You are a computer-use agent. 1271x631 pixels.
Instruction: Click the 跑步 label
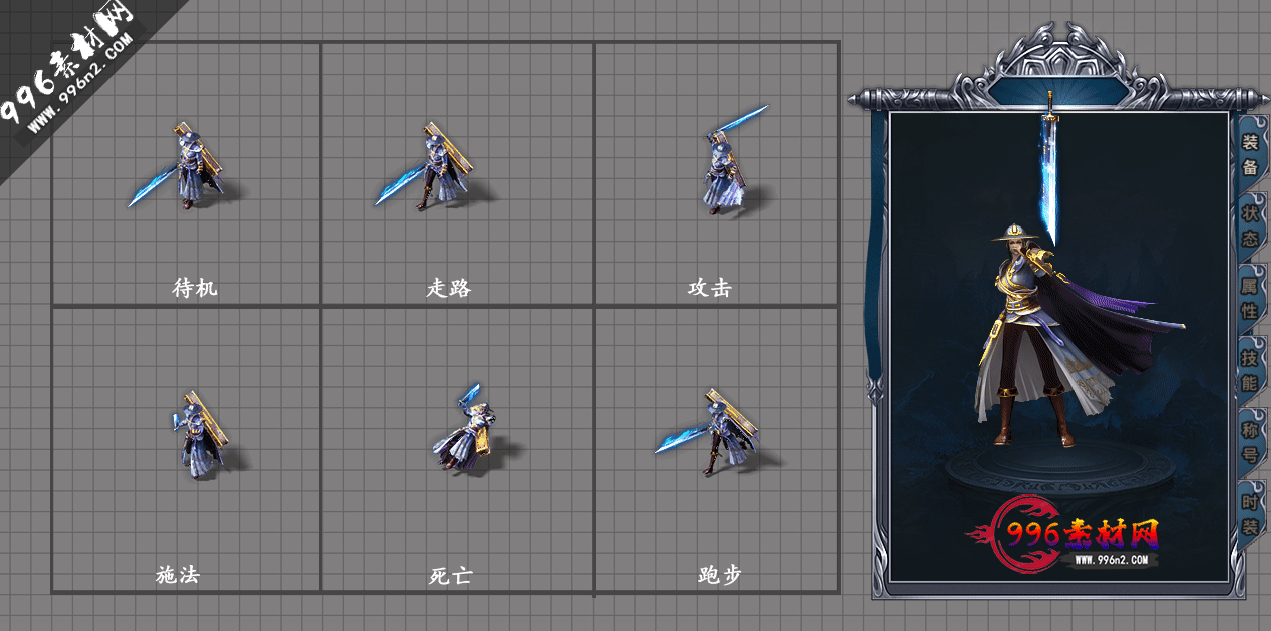coord(719,575)
